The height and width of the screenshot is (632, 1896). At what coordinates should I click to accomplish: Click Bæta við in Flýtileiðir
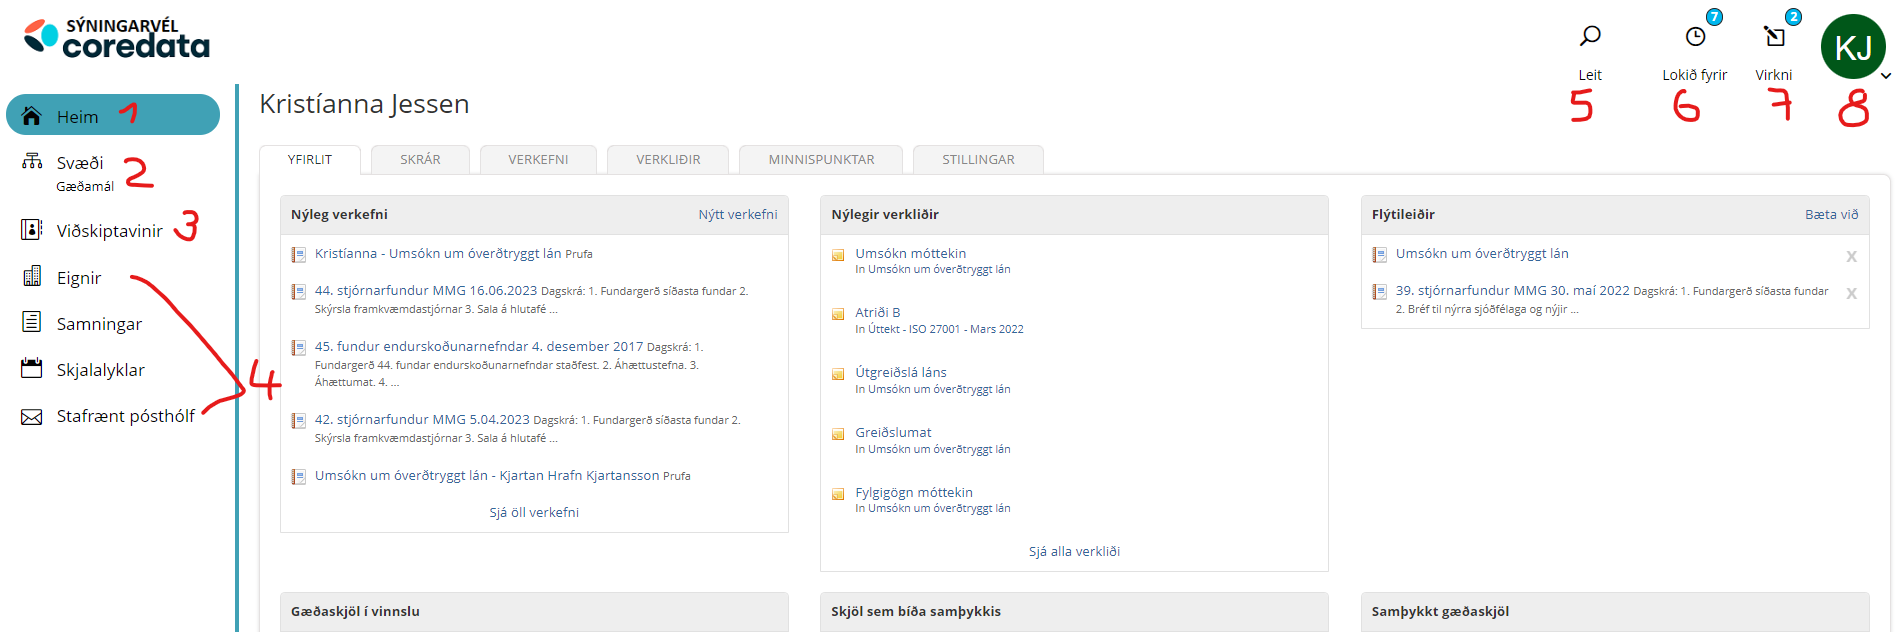(1831, 215)
